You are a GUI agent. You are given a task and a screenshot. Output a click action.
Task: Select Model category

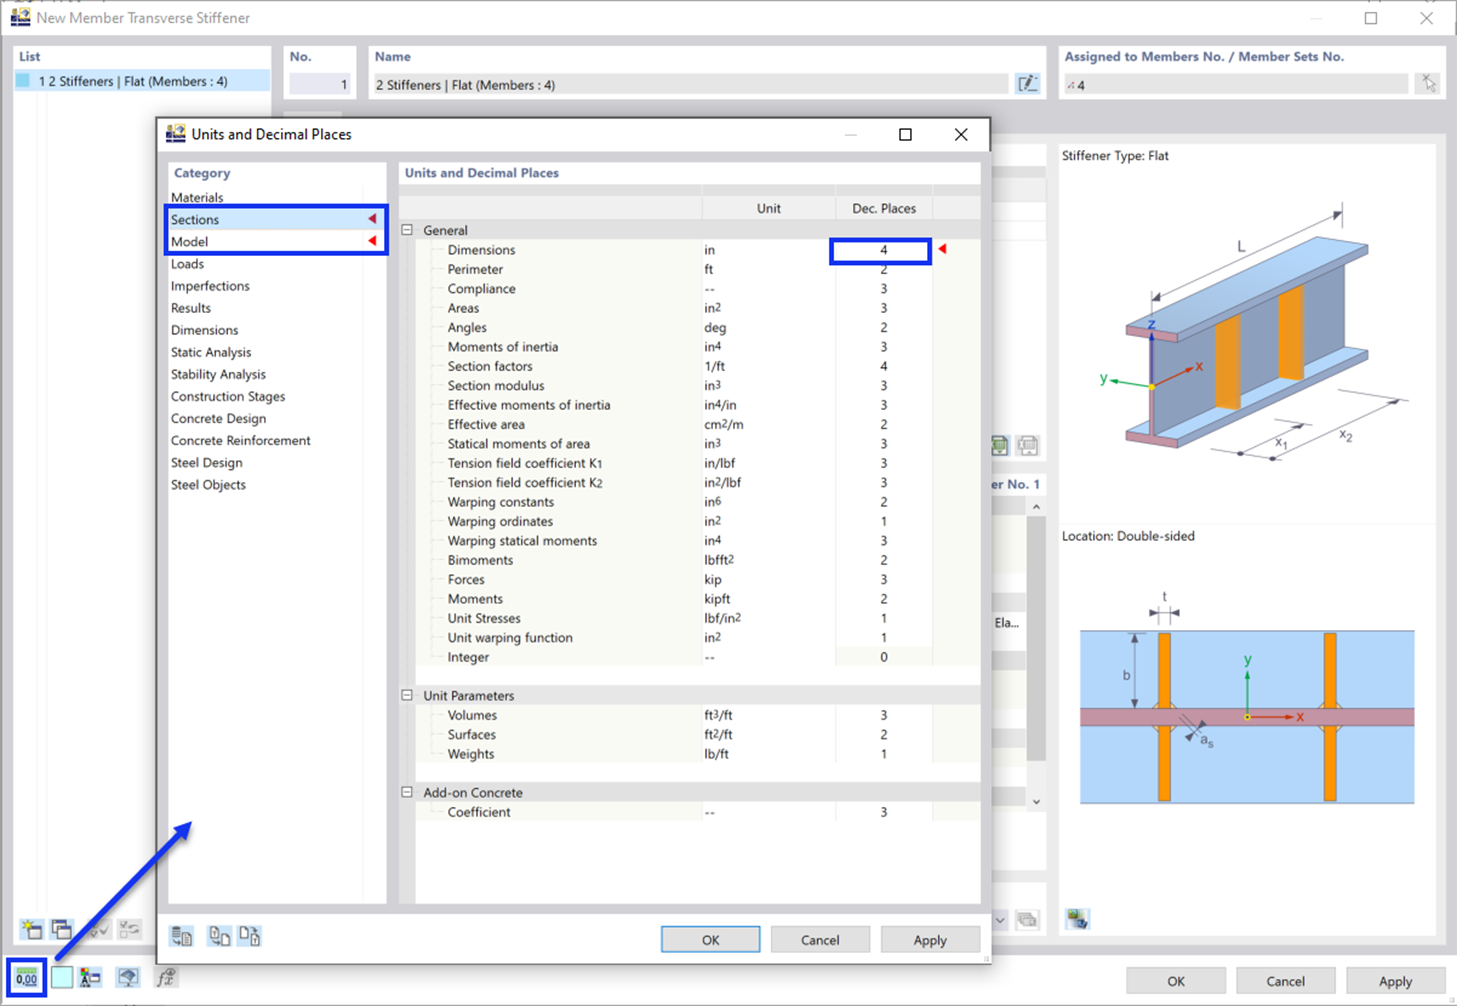tap(277, 241)
